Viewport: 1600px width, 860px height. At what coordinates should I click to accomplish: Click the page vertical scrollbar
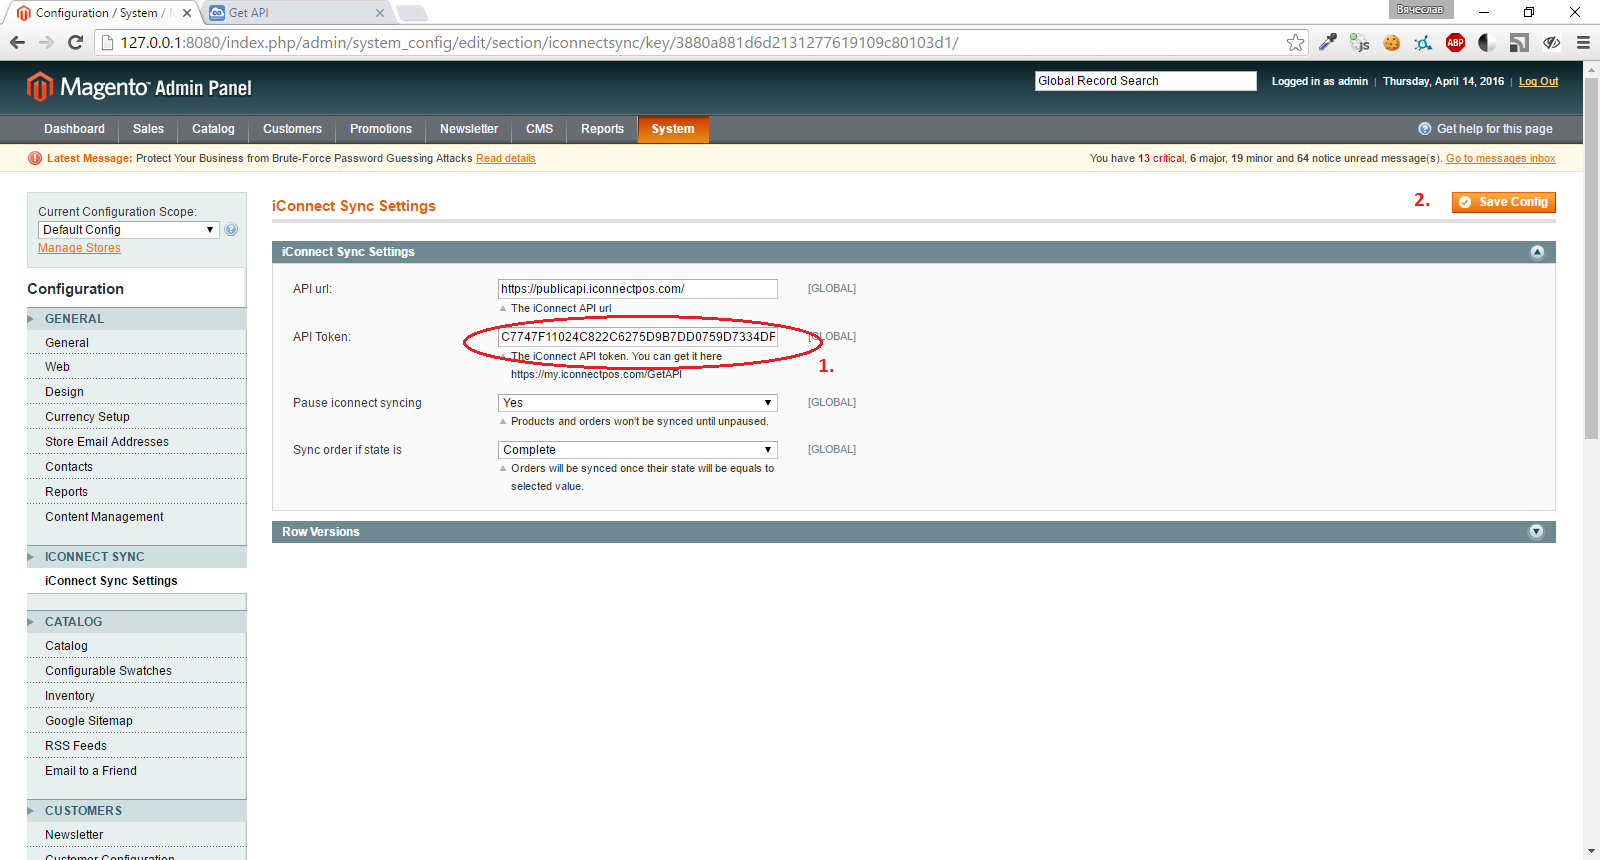pyautogui.click(x=1591, y=260)
